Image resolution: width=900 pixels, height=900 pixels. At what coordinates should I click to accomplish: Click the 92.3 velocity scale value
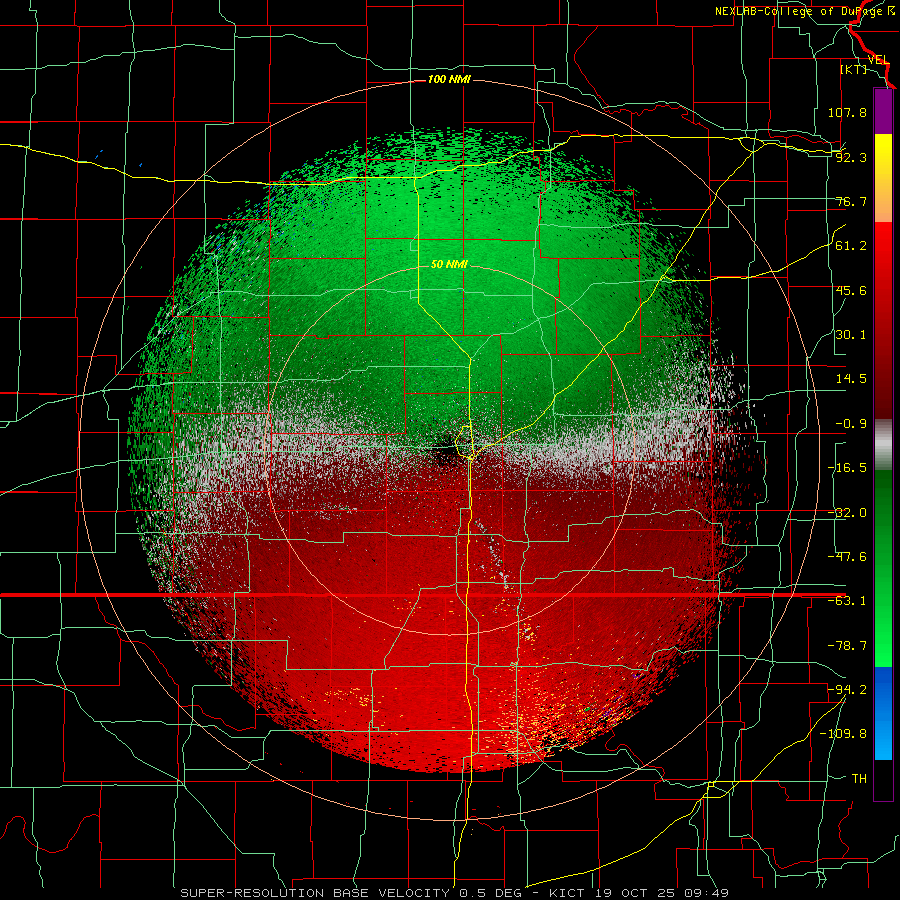pos(851,157)
